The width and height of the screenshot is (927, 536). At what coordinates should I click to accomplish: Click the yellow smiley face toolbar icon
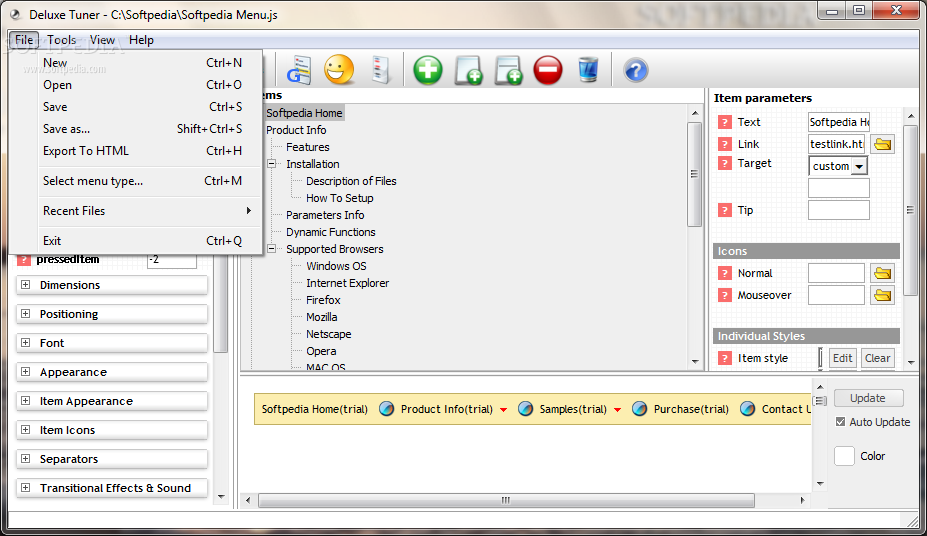339,70
